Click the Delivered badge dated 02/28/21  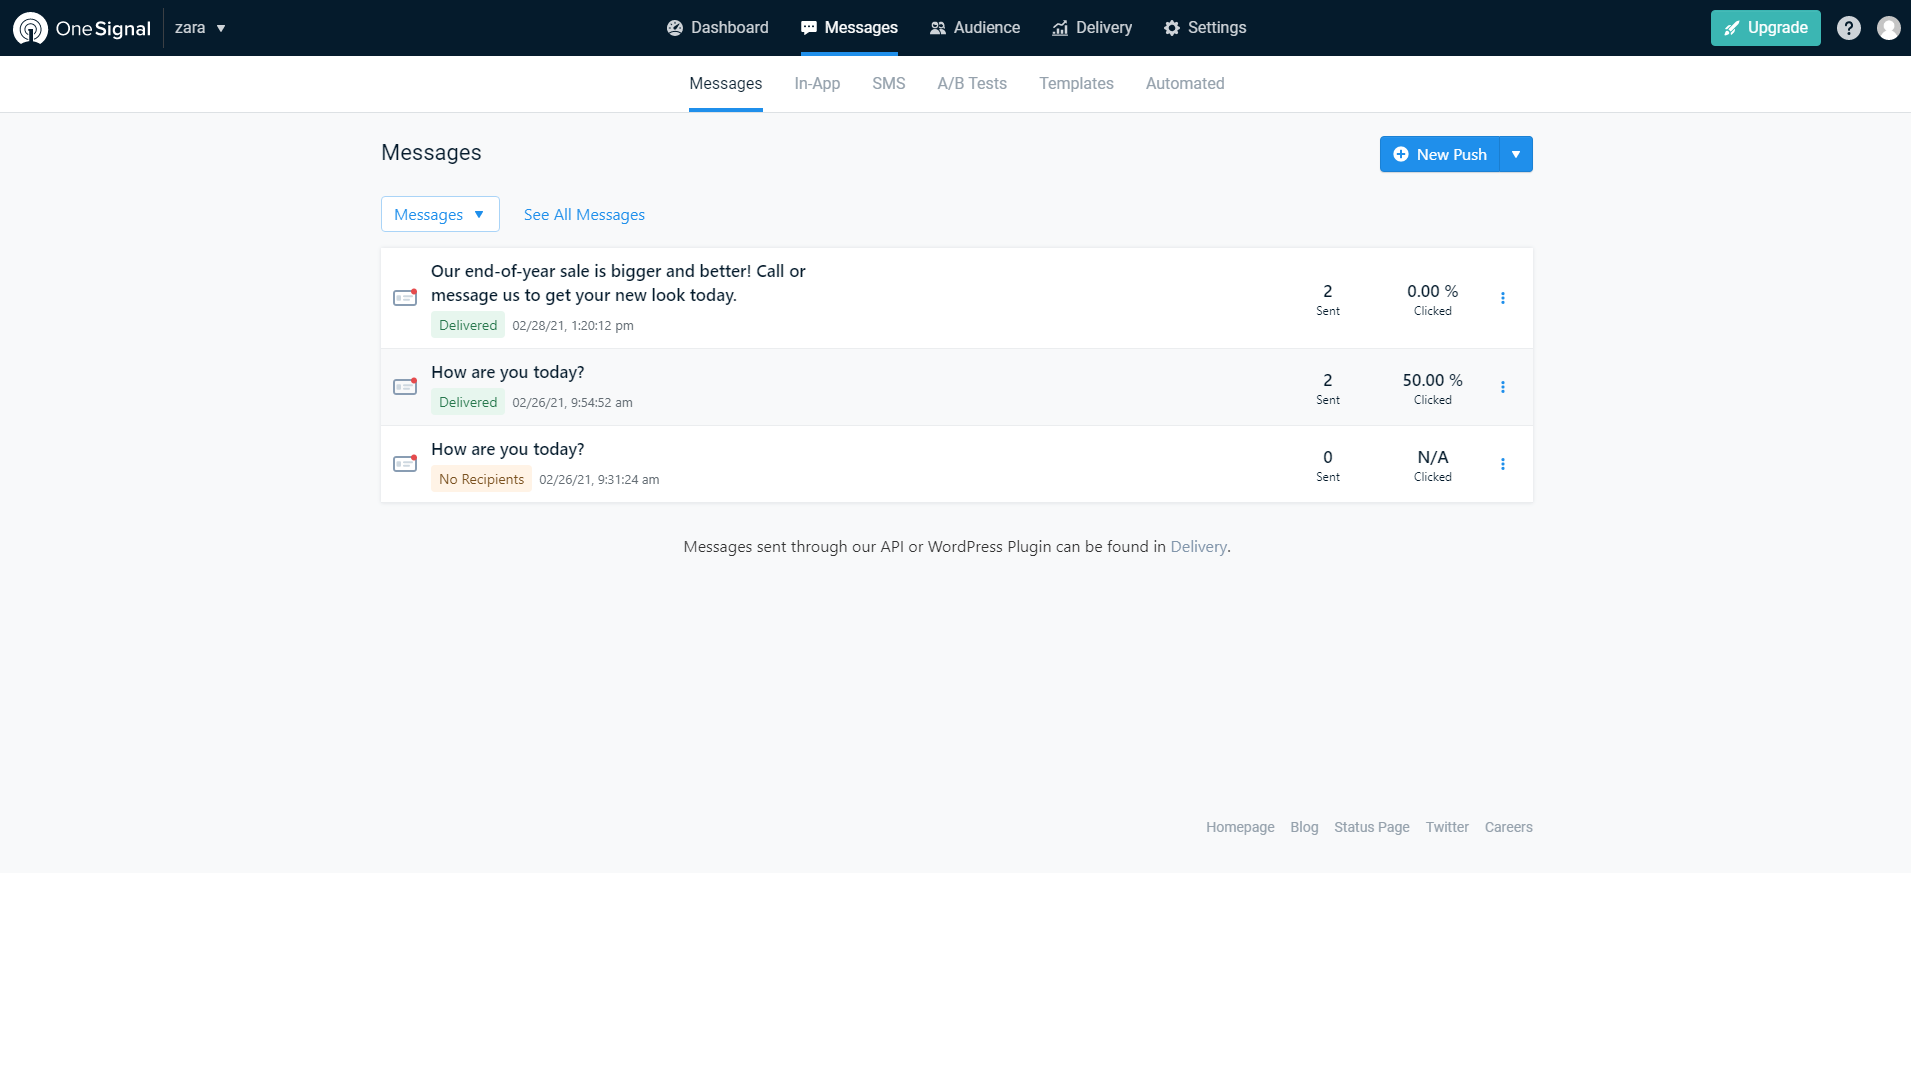(468, 325)
